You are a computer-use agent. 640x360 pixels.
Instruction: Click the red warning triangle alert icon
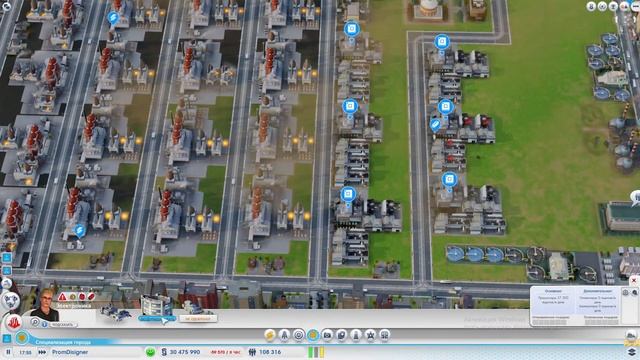(62, 297)
